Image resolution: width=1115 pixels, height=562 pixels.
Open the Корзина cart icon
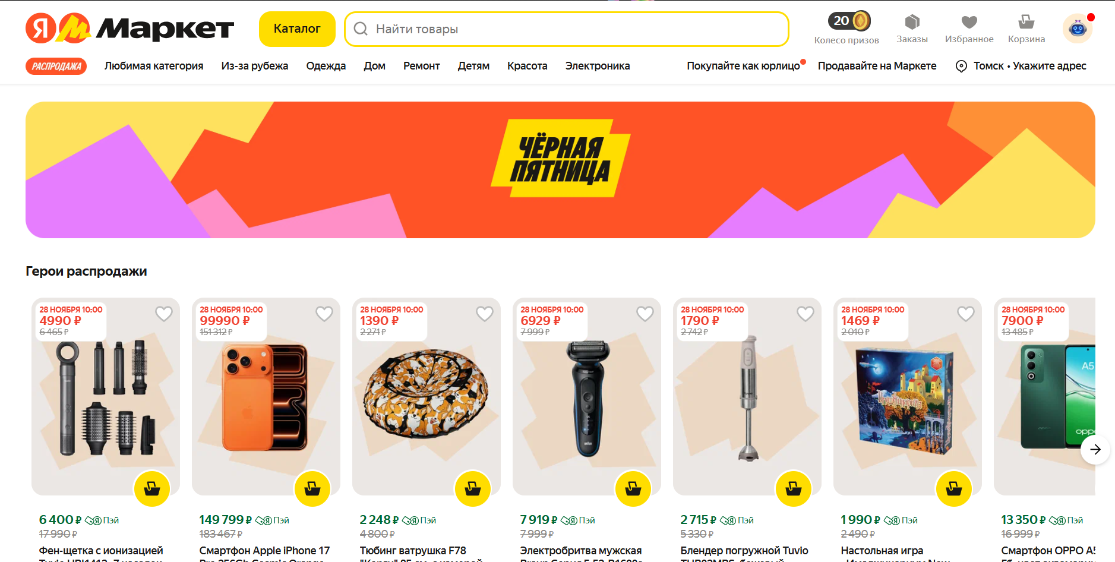point(1026,23)
